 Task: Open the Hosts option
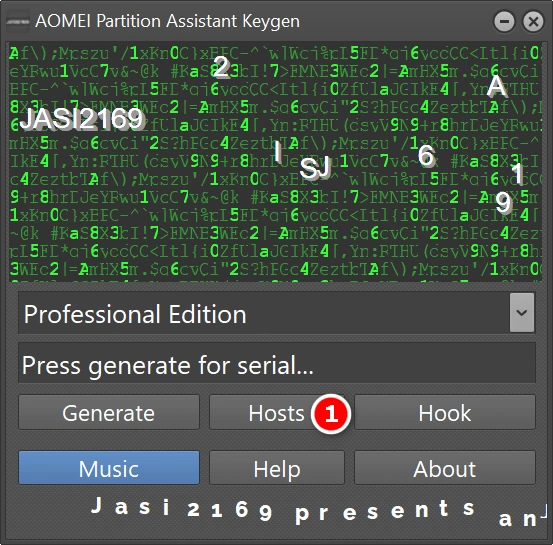coord(276,412)
